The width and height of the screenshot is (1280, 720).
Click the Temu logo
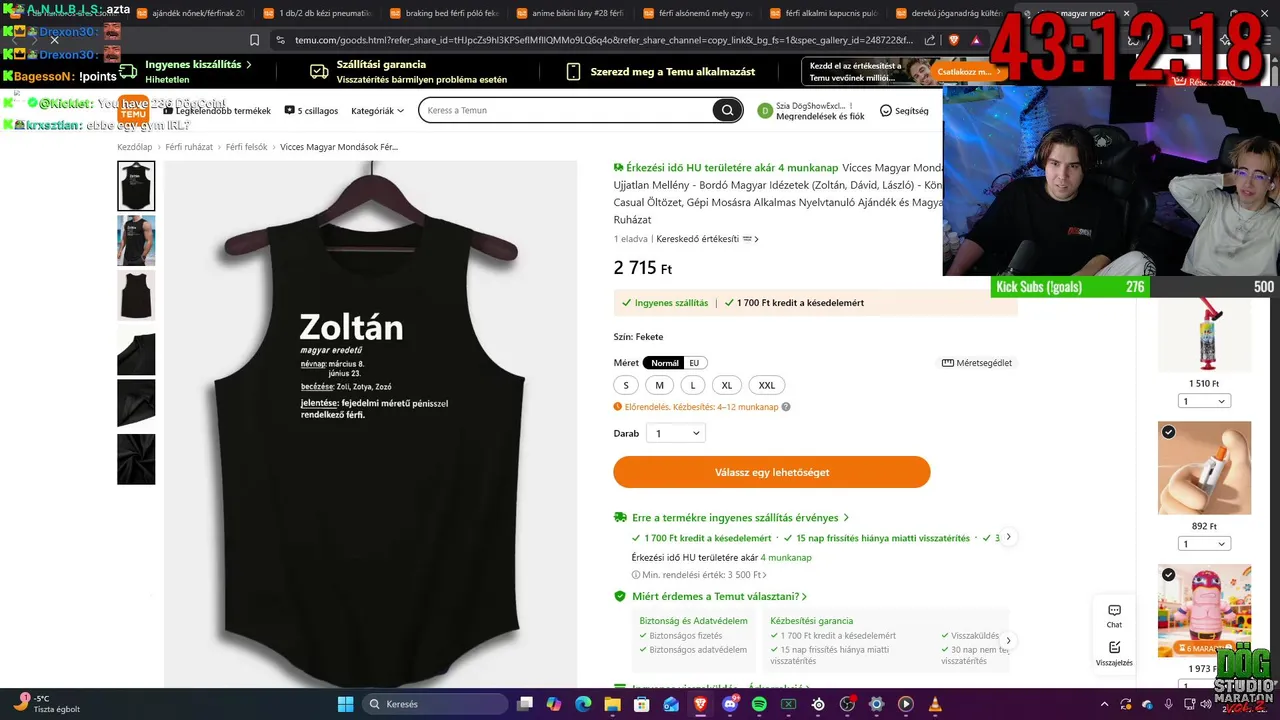coord(133,109)
